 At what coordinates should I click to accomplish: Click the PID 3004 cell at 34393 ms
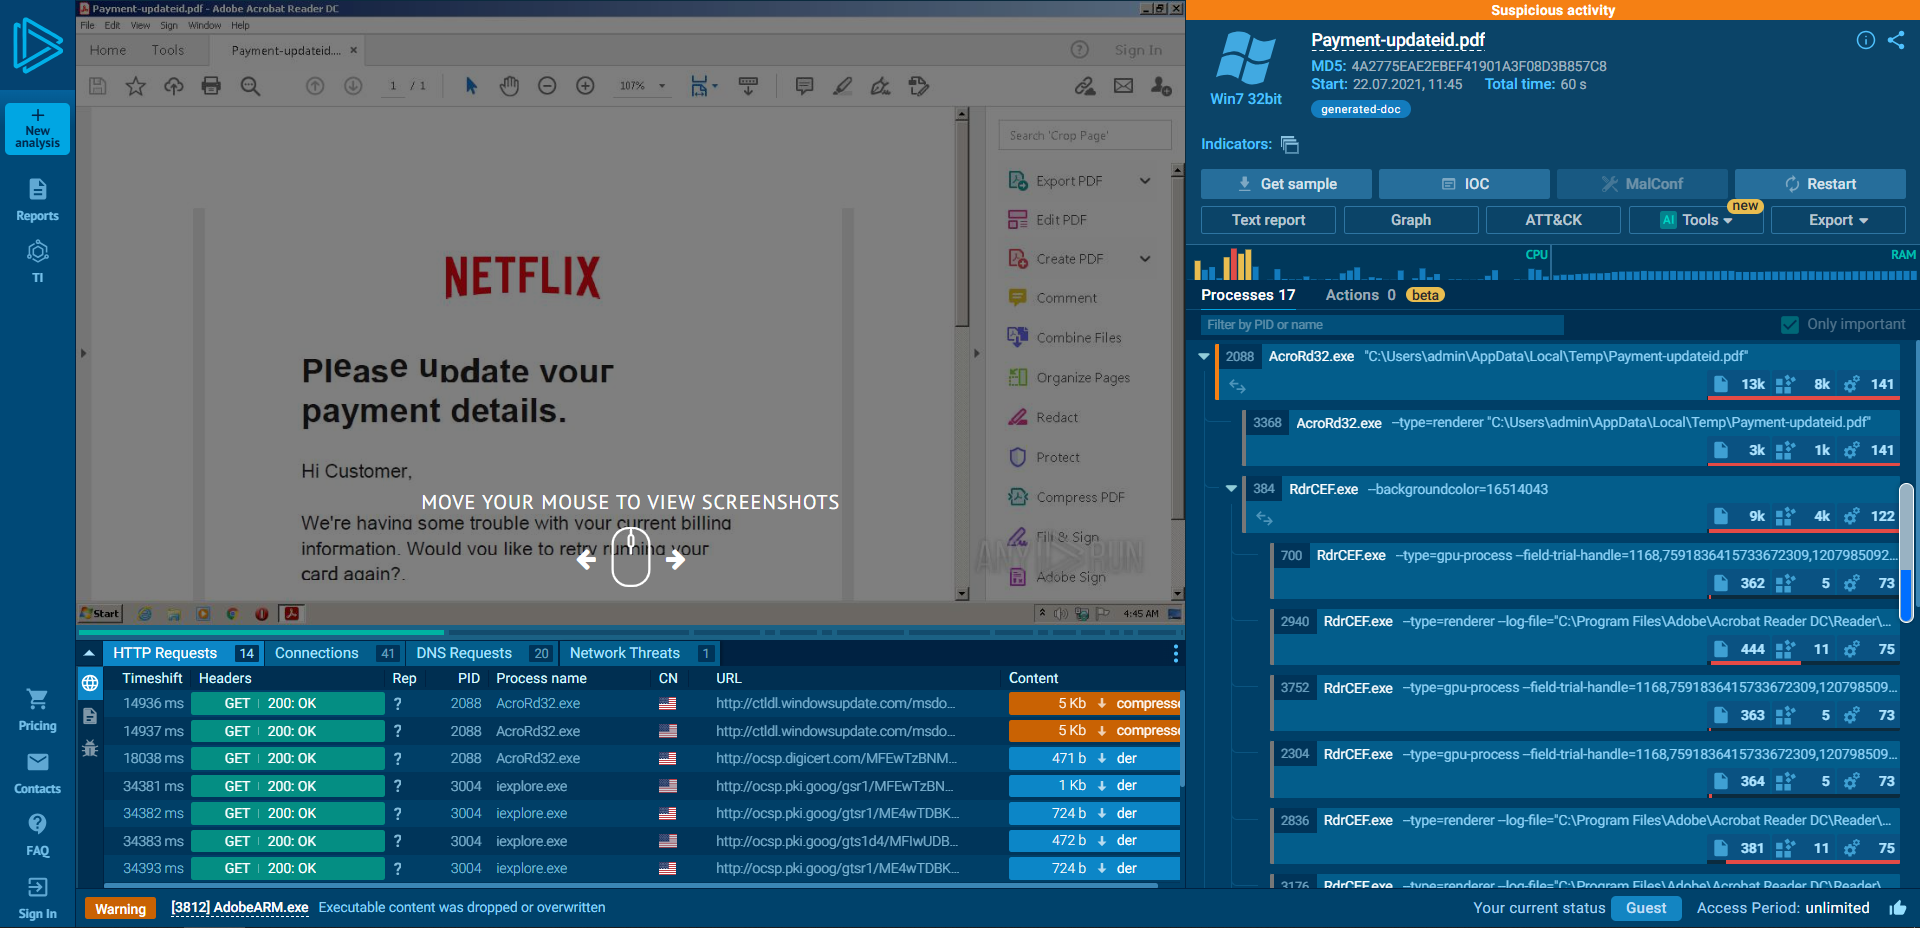(465, 869)
